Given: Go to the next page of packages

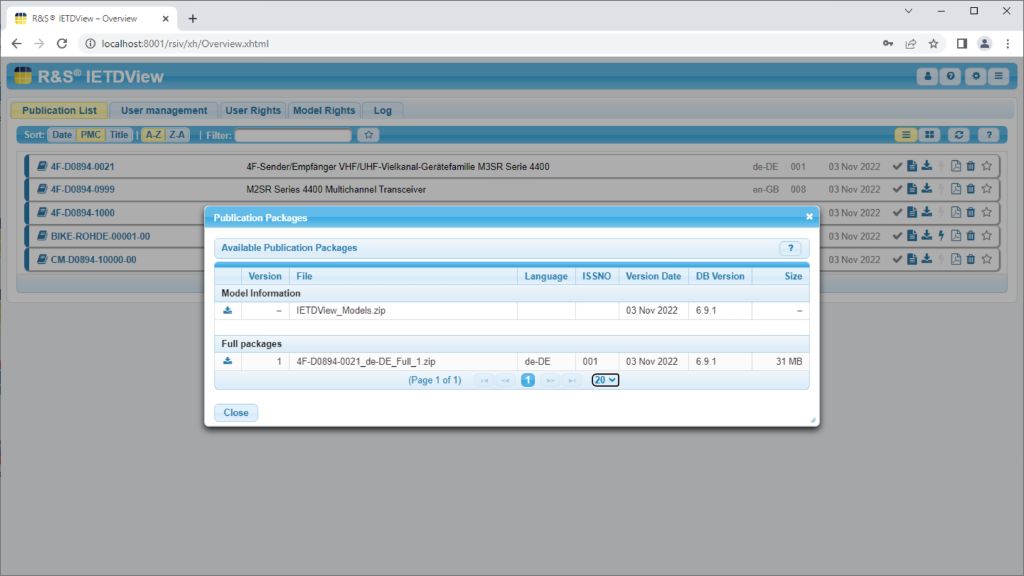Looking at the screenshot, I should (550, 380).
